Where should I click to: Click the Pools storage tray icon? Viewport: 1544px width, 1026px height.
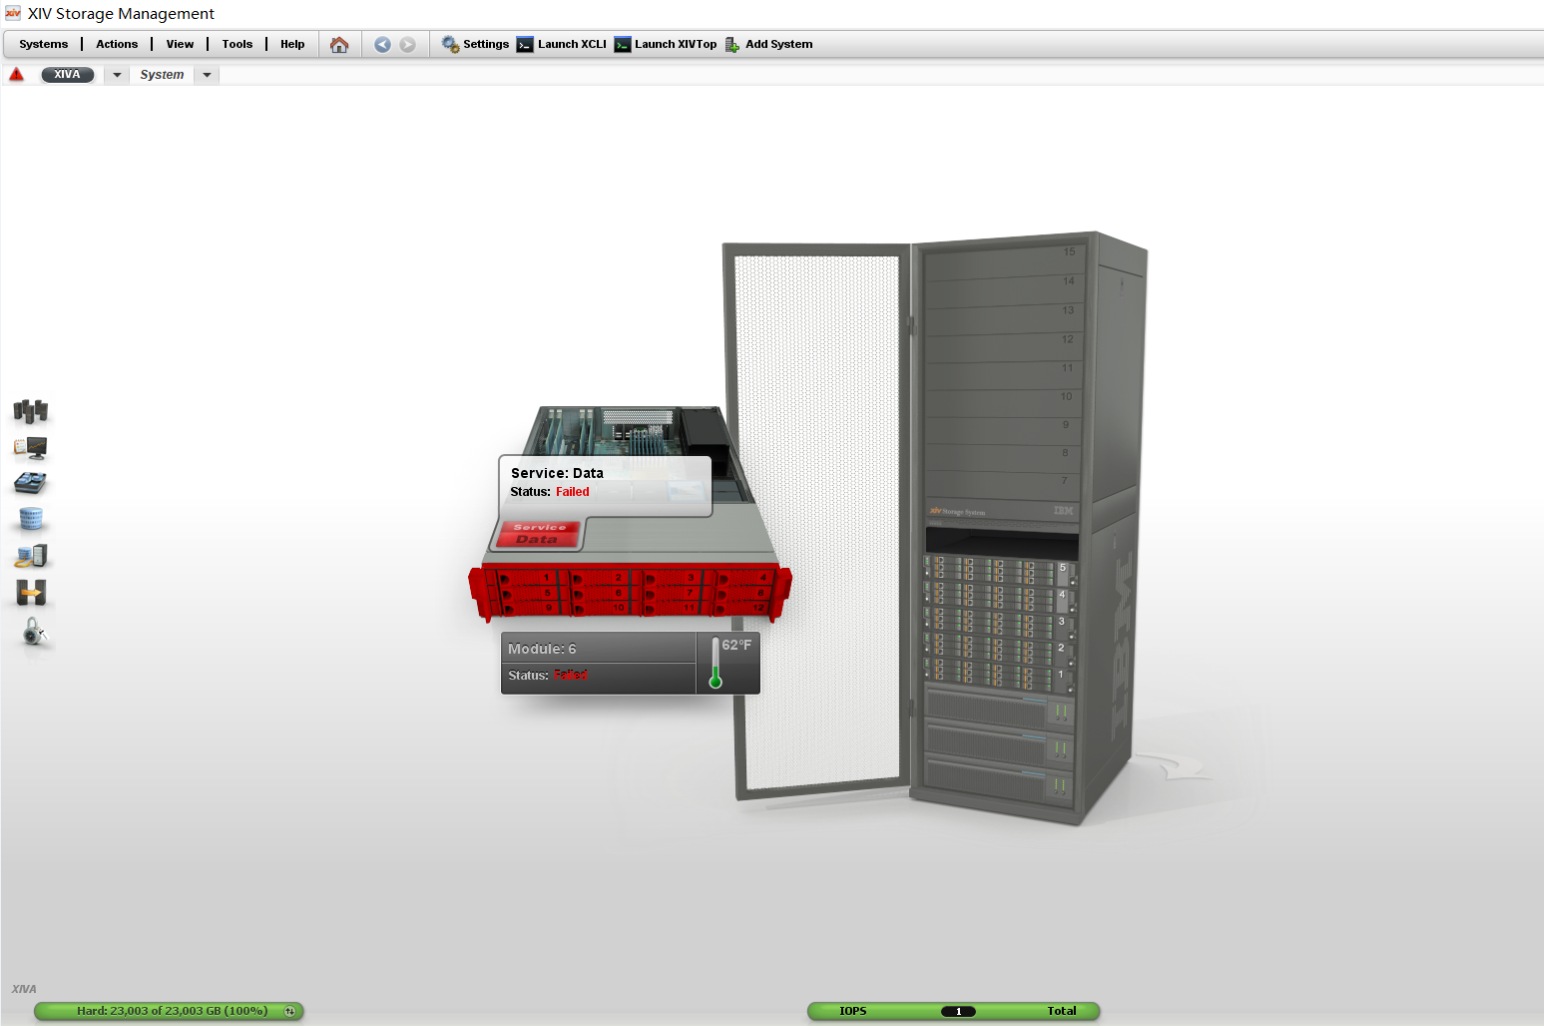pyautogui.click(x=30, y=484)
